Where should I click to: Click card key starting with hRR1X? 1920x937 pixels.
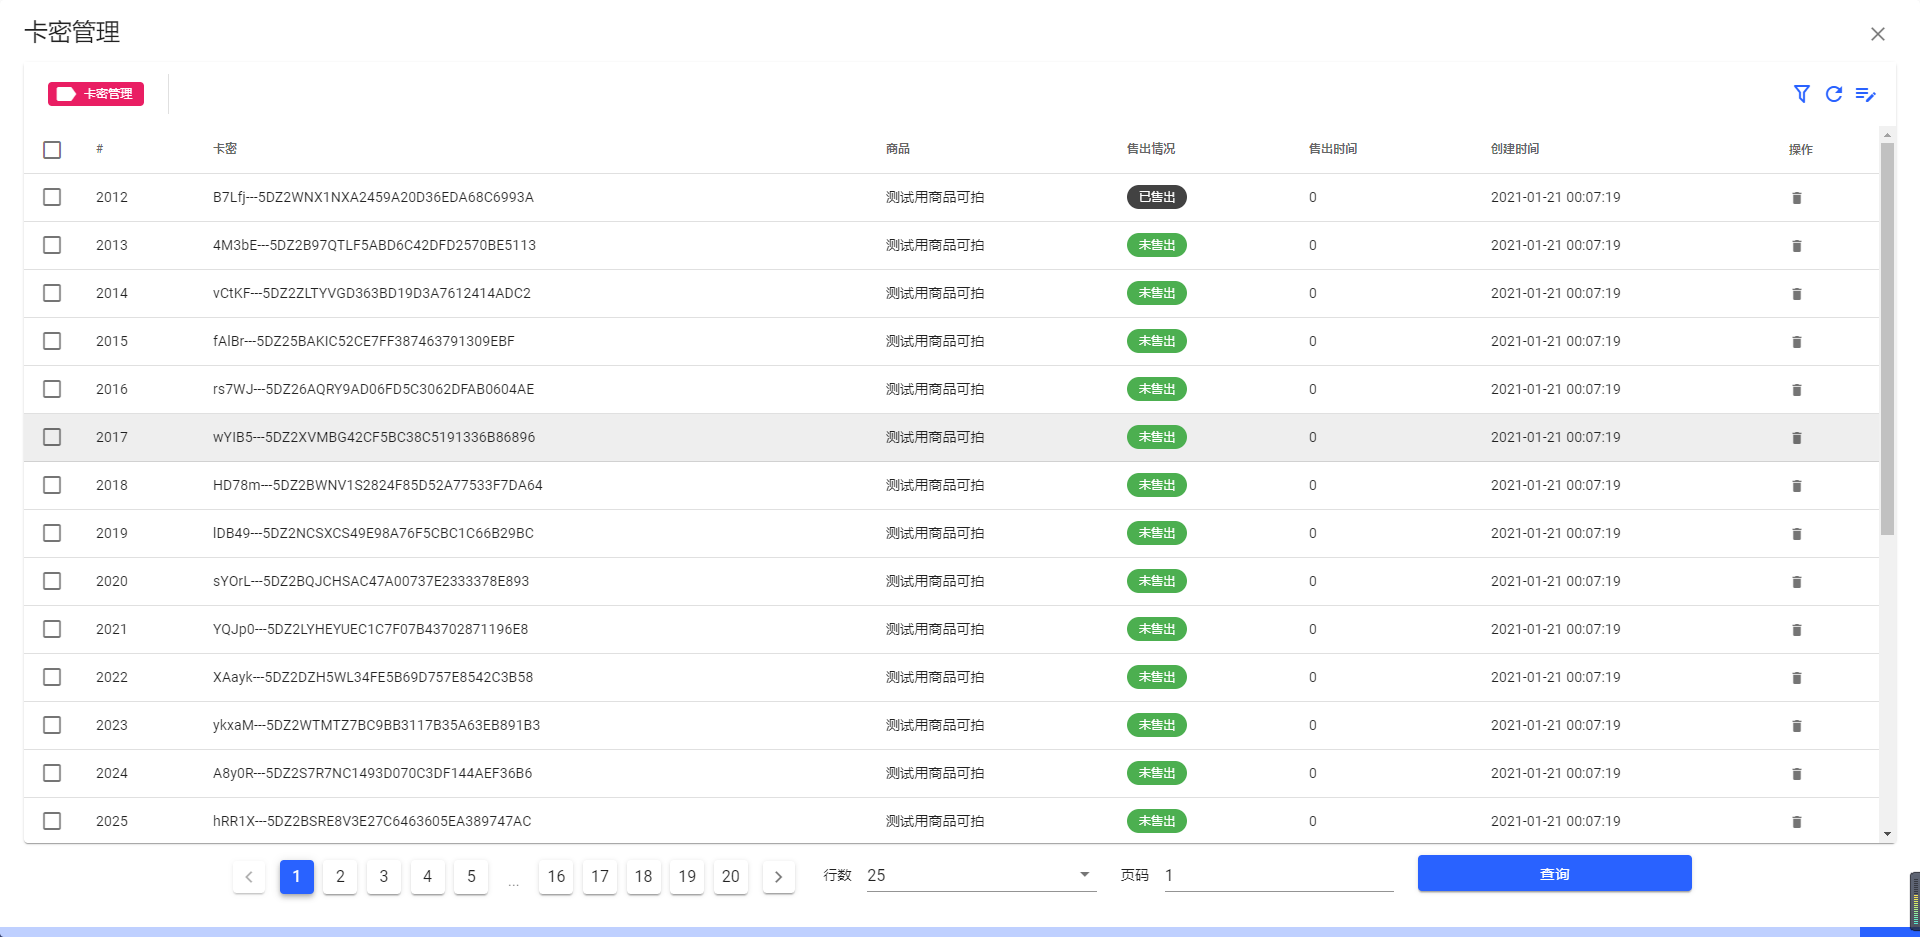pyautogui.click(x=372, y=821)
